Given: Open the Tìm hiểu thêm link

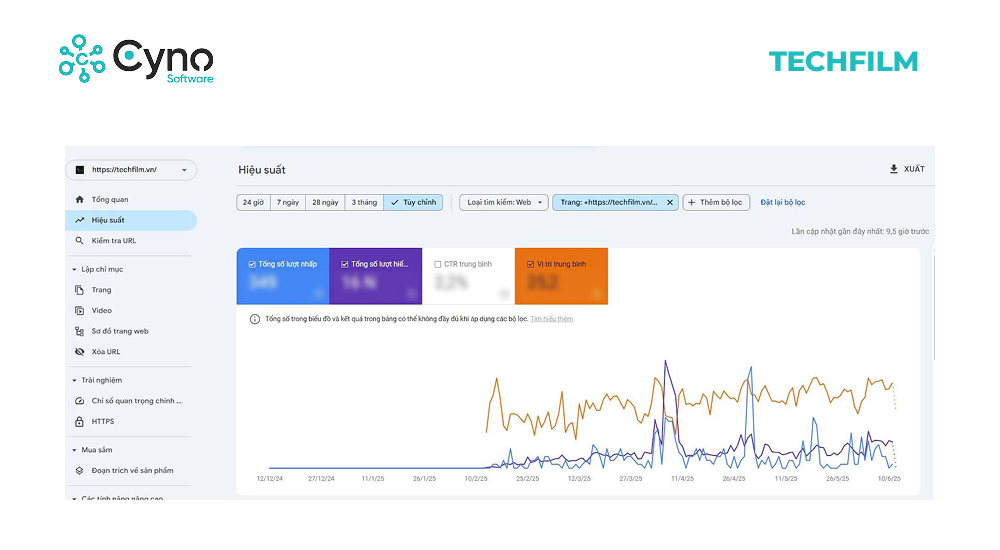Looking at the screenshot, I should (552, 319).
